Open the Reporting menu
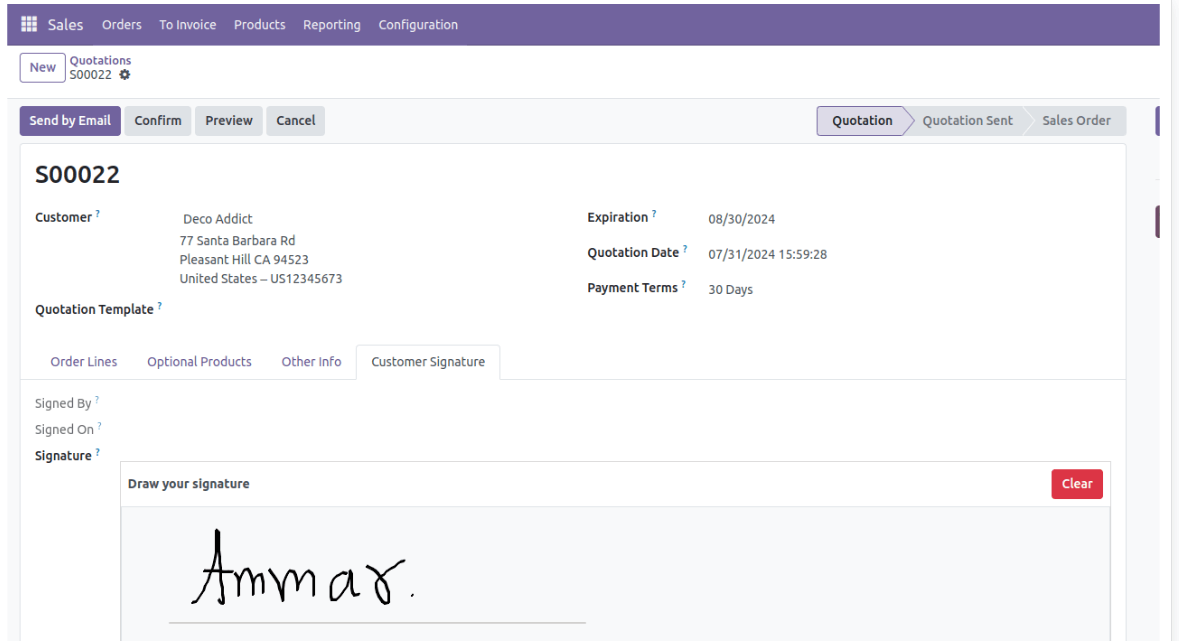Image resolution: width=1179 pixels, height=641 pixels. pyautogui.click(x=332, y=24)
